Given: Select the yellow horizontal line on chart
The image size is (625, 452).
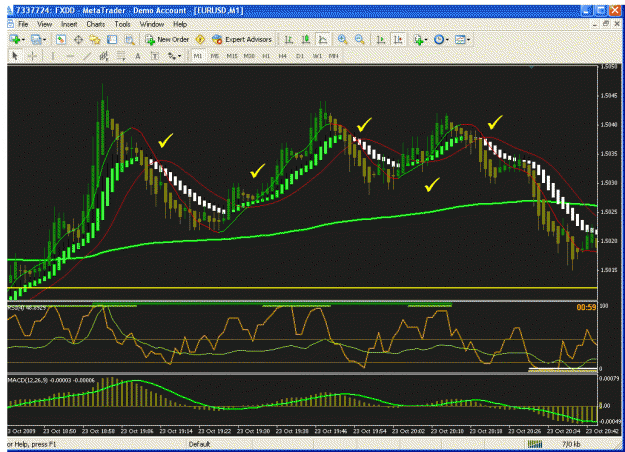Looking at the screenshot, I should [x=302, y=287].
